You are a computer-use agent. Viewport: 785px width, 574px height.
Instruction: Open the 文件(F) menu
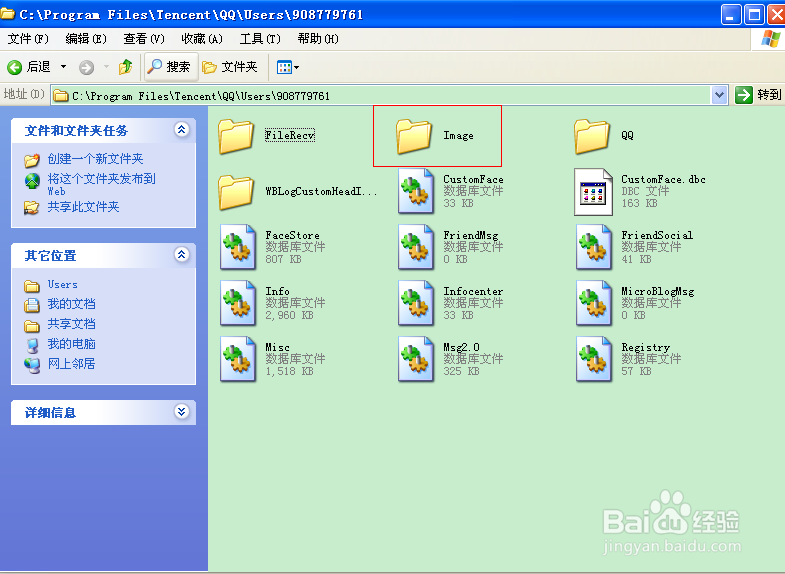[x=28, y=39]
